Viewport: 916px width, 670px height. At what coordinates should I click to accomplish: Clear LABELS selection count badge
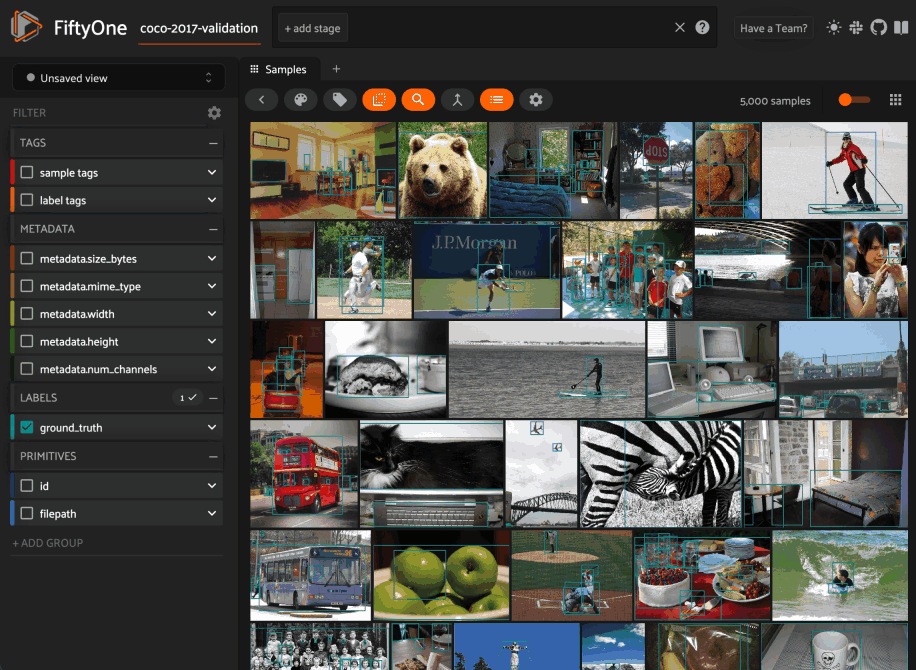point(187,398)
